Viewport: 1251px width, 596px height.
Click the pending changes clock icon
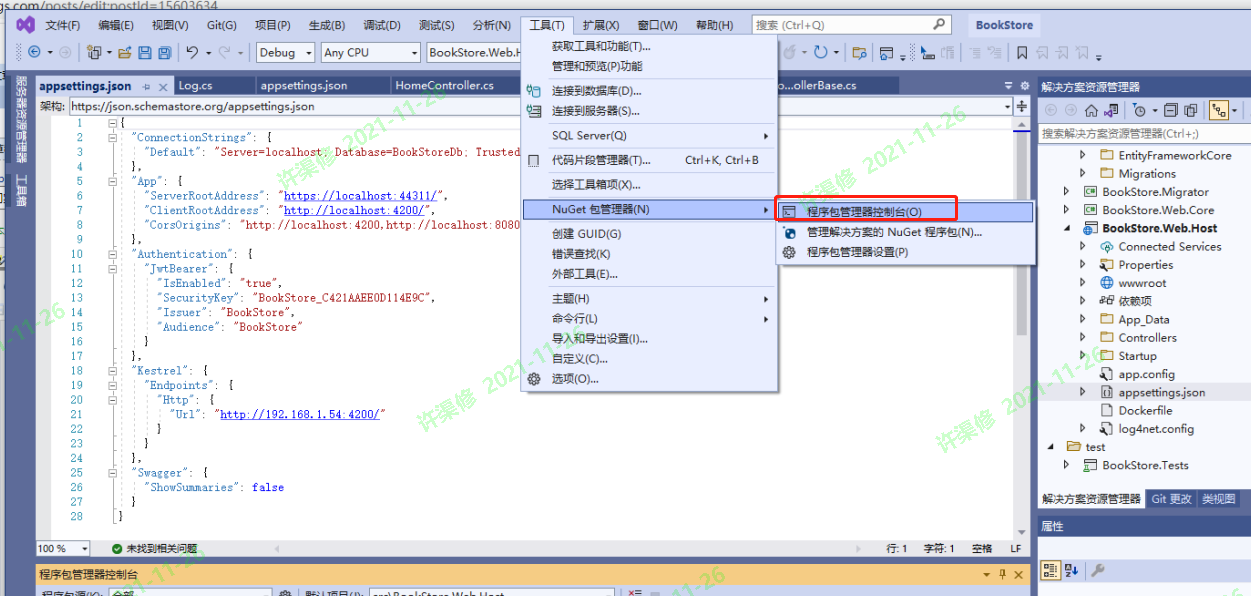(1139, 110)
